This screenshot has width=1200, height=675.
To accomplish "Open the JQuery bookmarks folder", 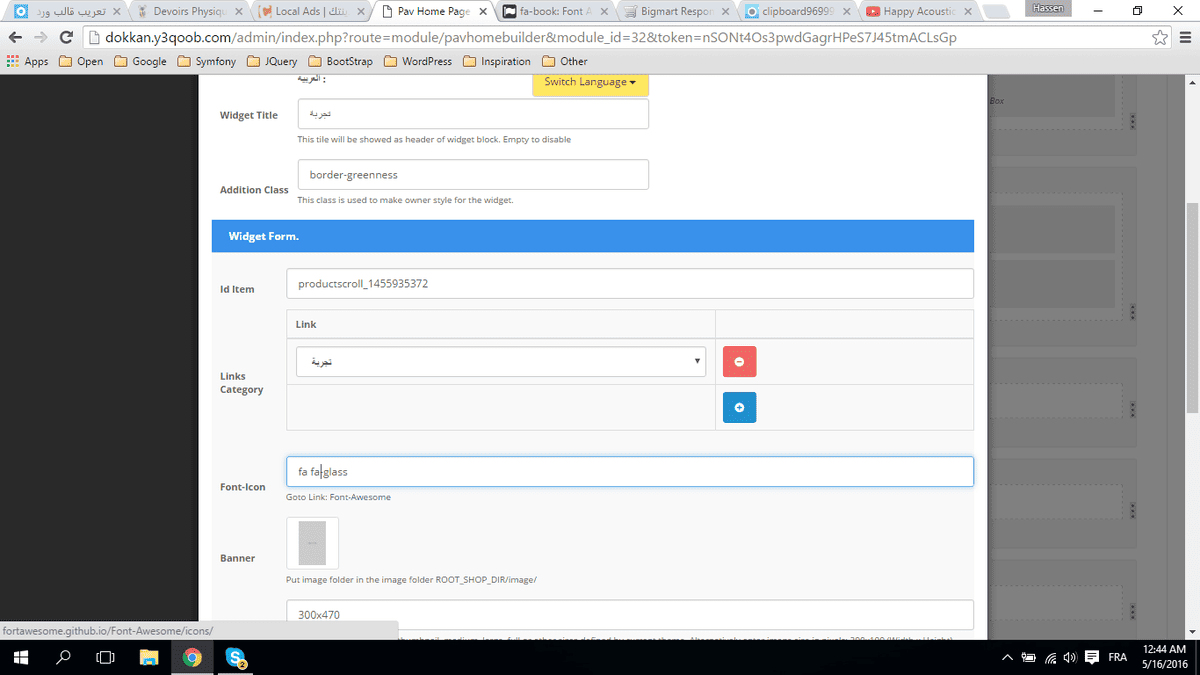I will pos(273,61).
